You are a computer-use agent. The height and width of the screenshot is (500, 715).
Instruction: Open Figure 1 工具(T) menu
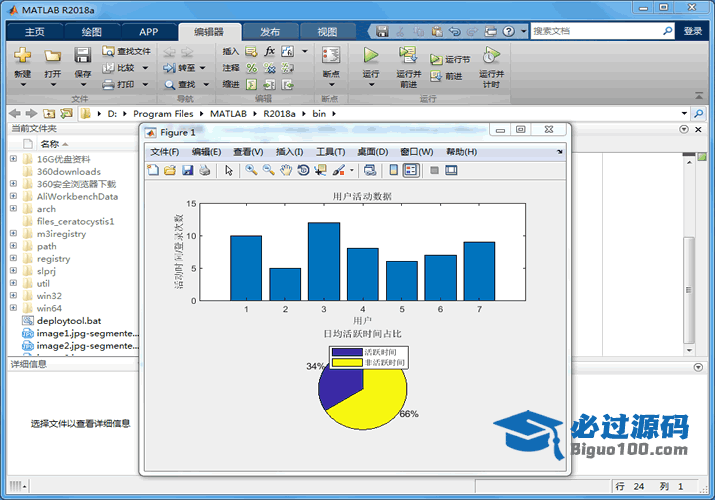[331, 152]
